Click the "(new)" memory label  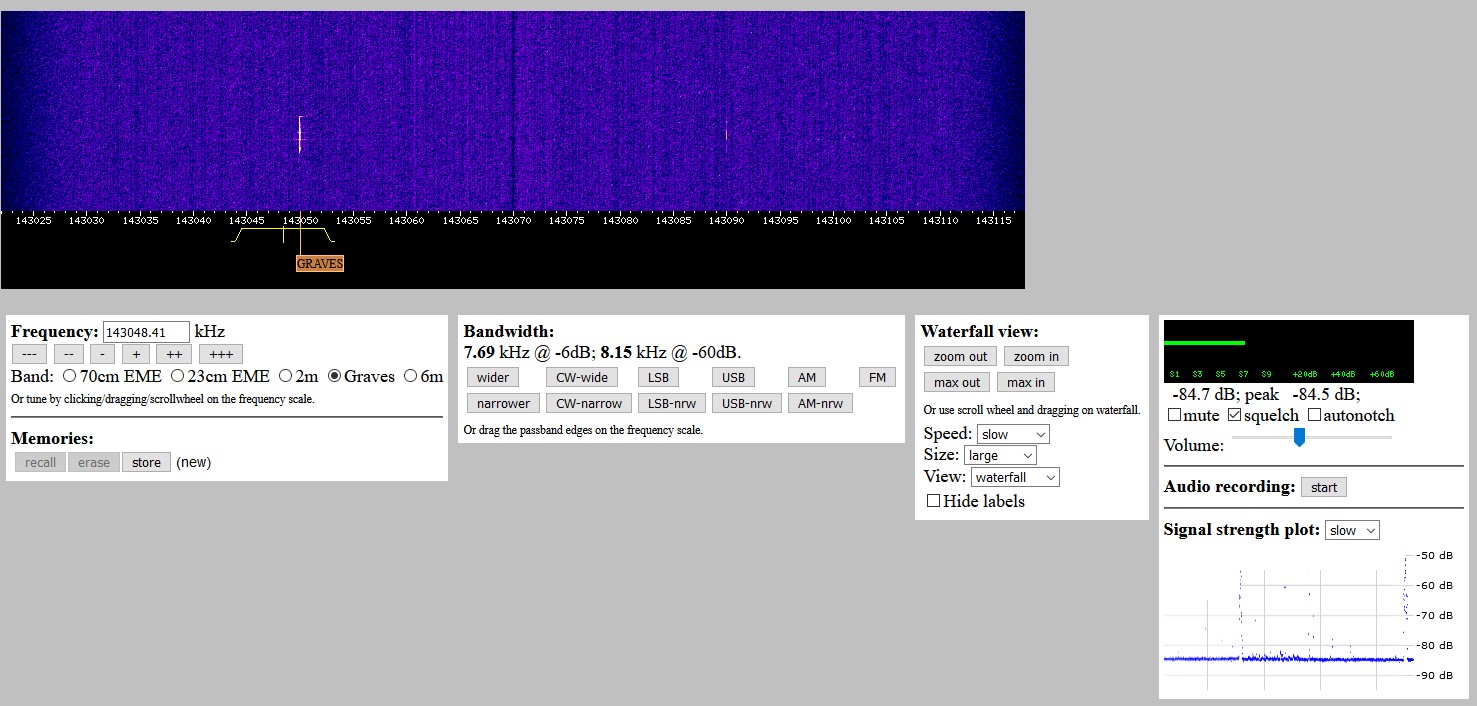(194, 462)
